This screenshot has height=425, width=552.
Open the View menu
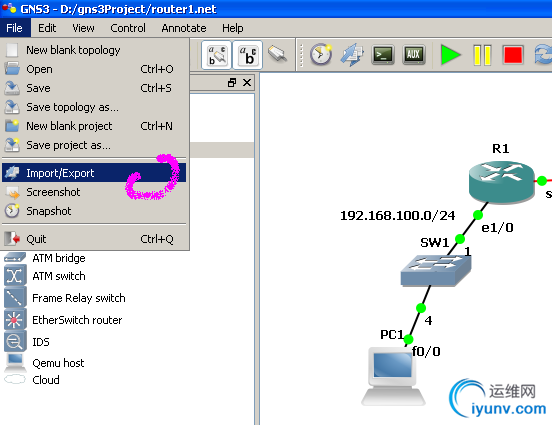click(83, 28)
